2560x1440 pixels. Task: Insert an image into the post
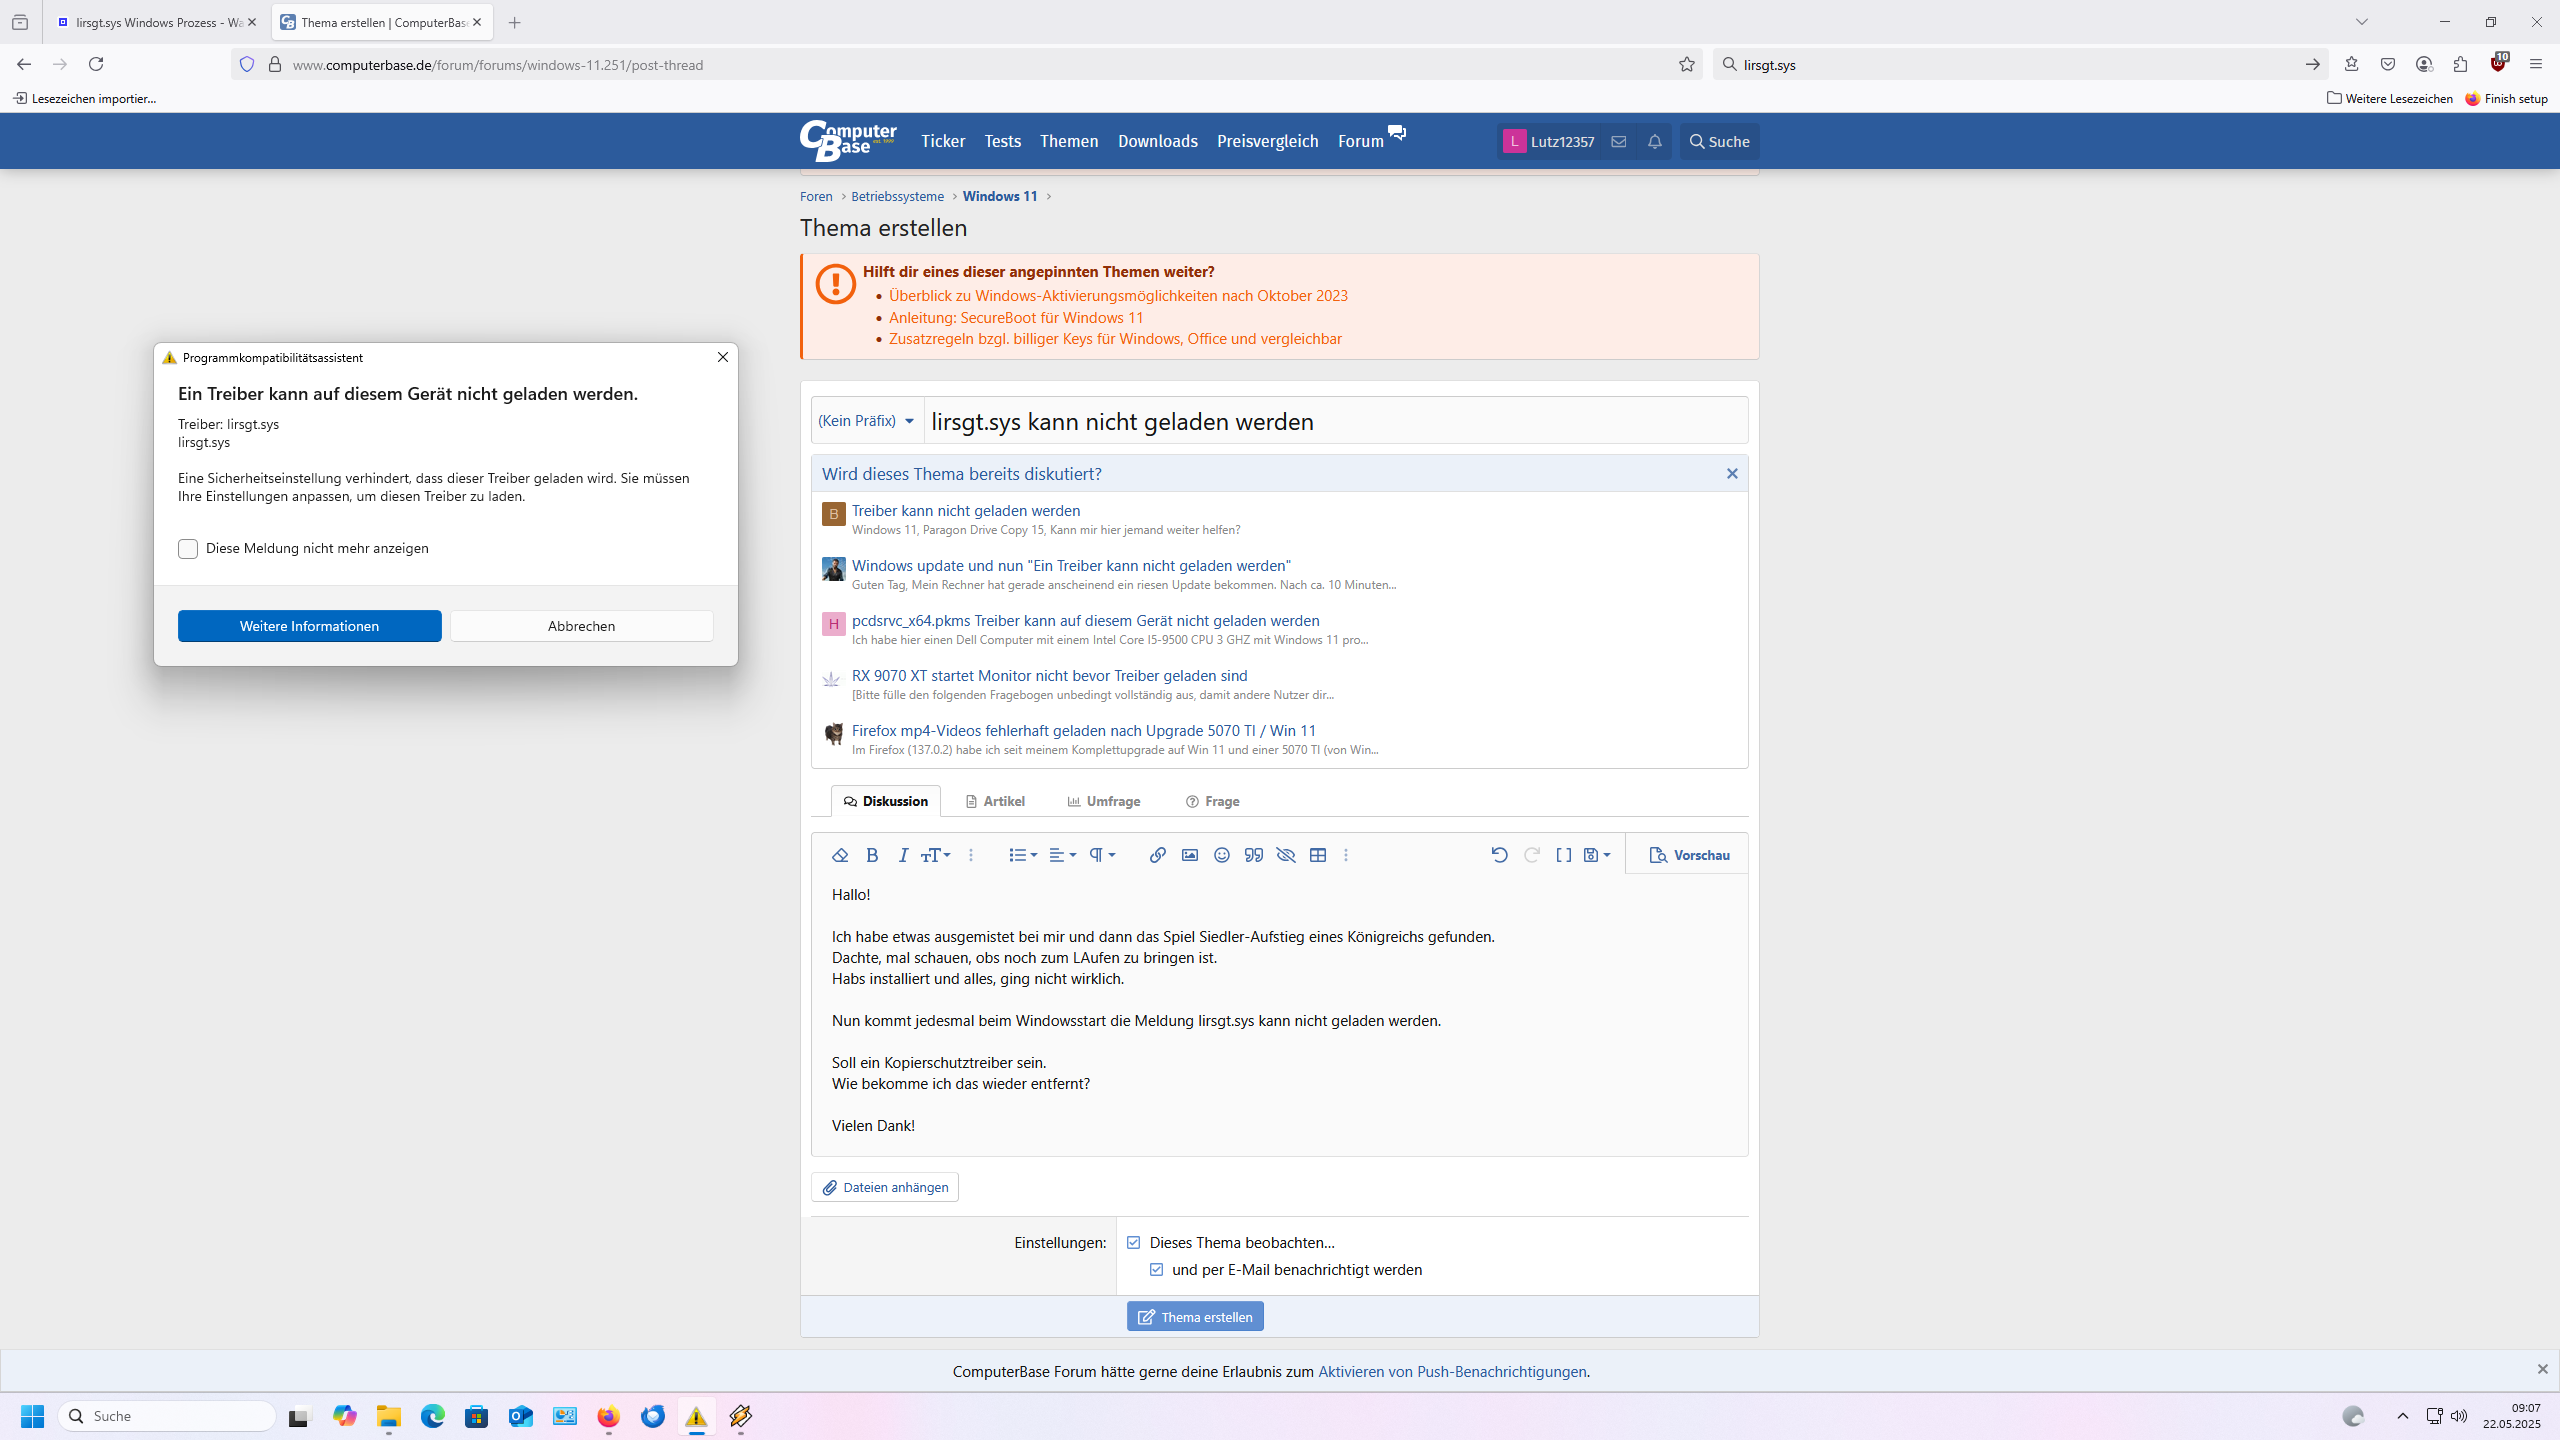[1189, 855]
